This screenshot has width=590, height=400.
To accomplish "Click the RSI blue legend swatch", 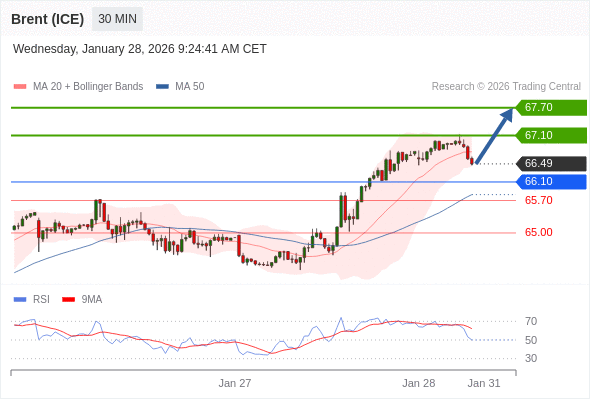I will [20, 300].
